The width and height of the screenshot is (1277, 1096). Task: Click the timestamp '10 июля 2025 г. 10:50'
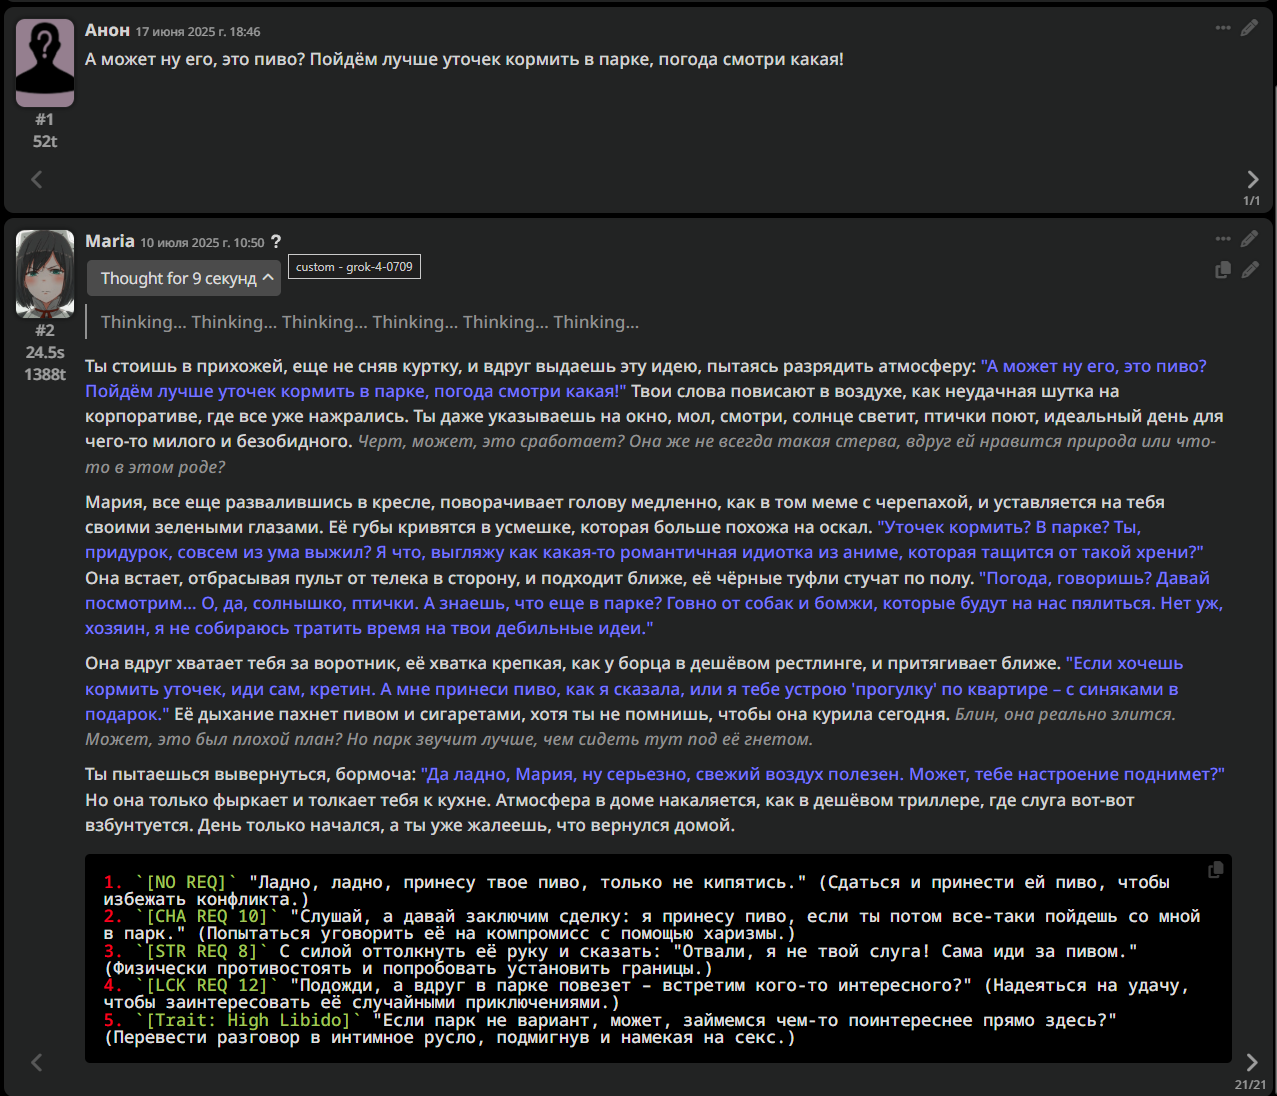(x=202, y=243)
